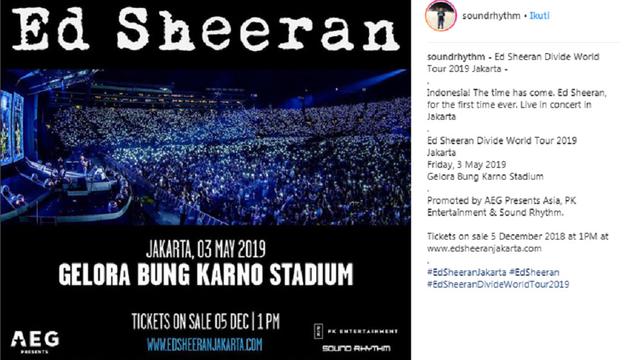The height and width of the screenshot is (360, 640).
Task: Open the #EdSheeranJakarta hashtag
Action: pos(467,272)
